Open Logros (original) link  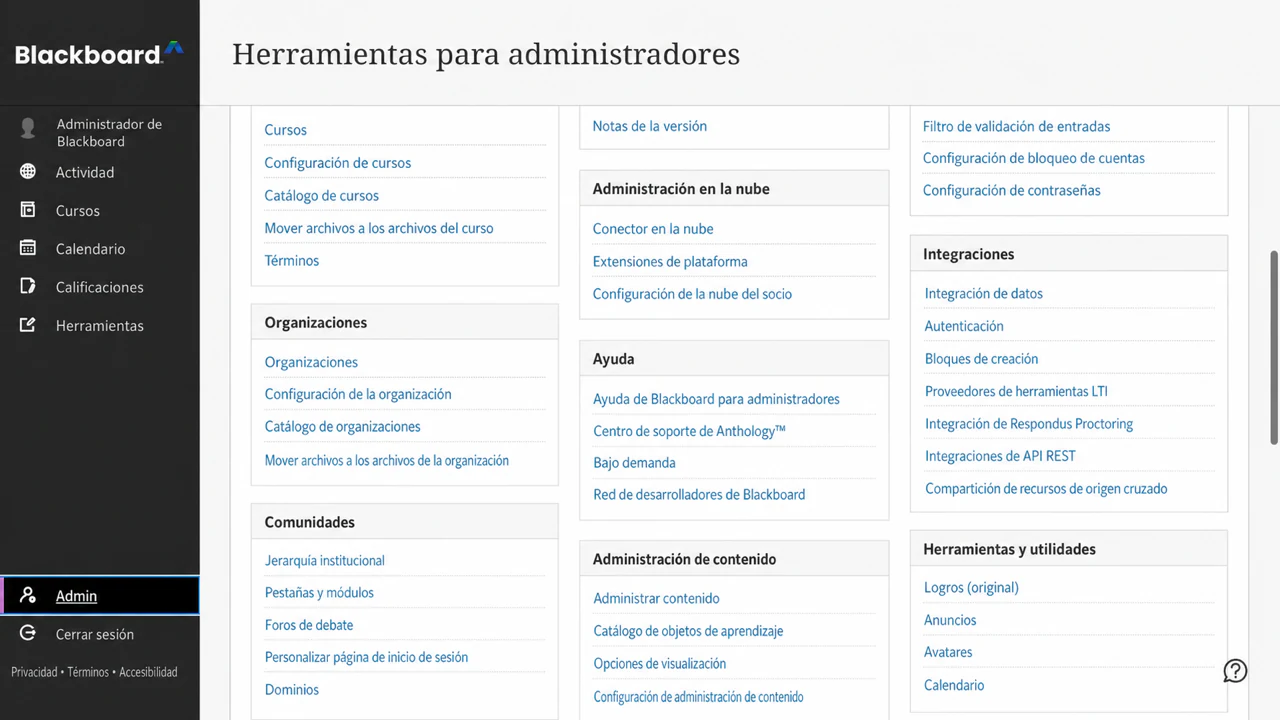[x=971, y=587]
